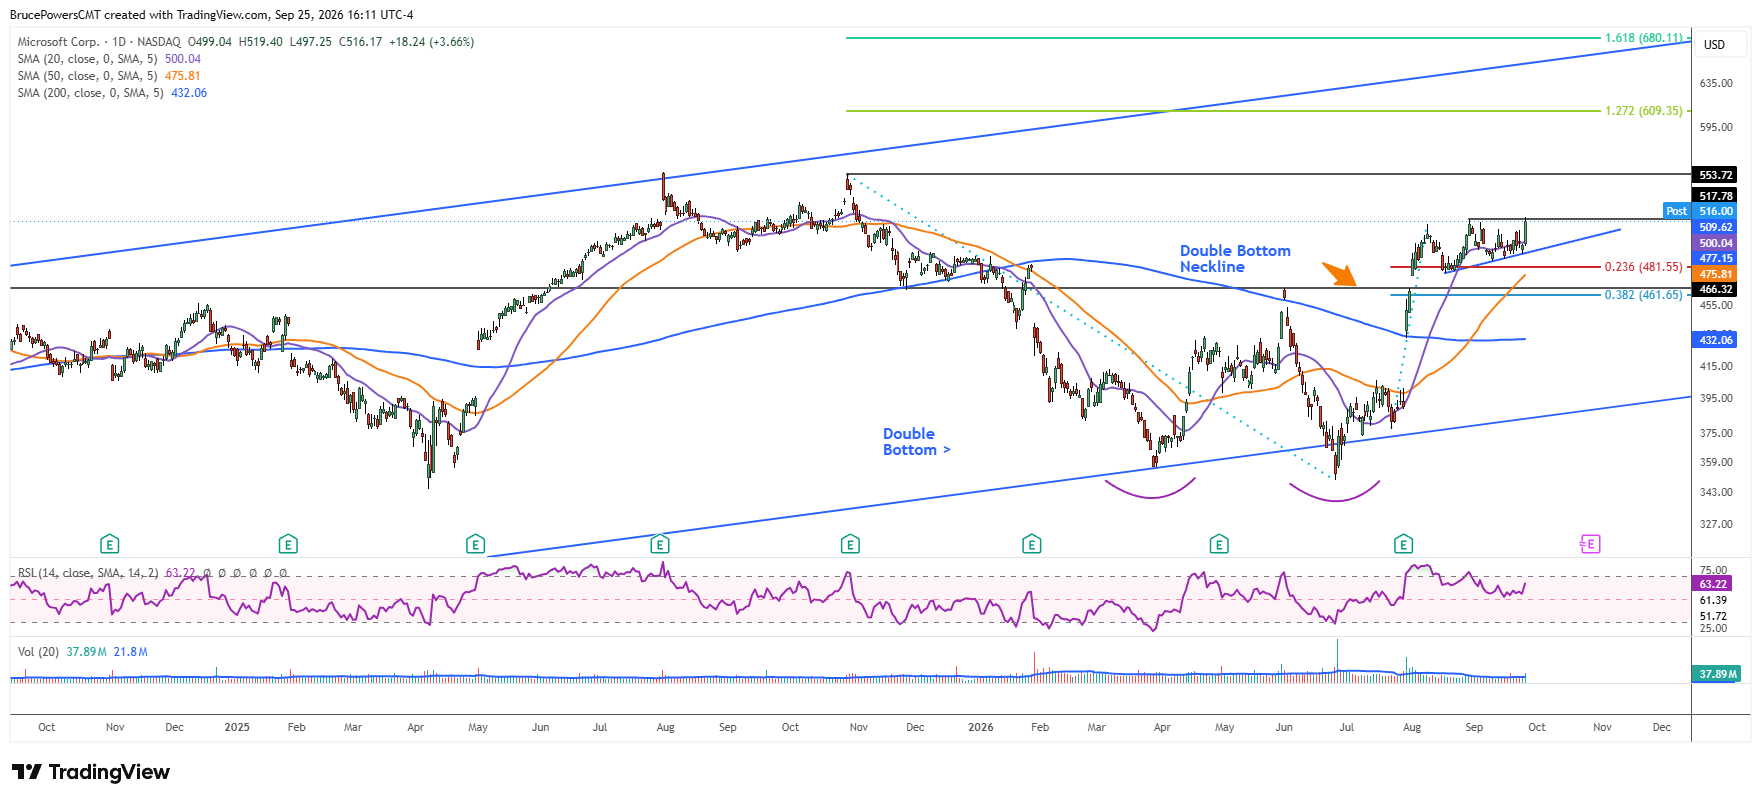Select the earnings E marker near Aug 2025
The width and height of the screenshot is (1761, 802).
coord(660,544)
